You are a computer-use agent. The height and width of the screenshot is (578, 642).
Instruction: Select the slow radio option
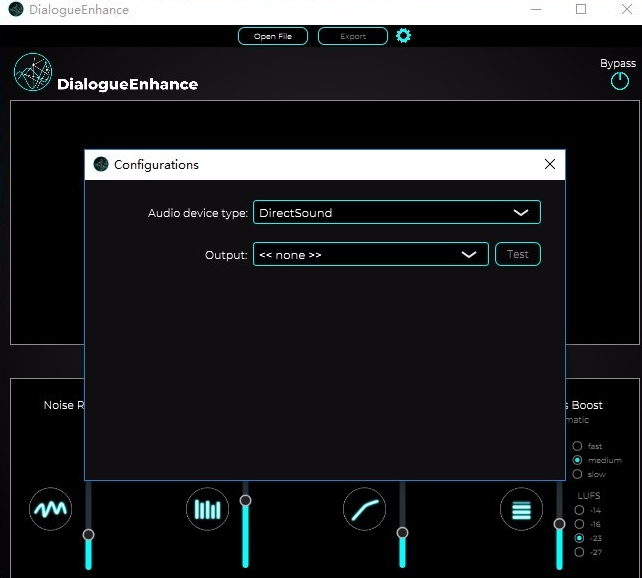coord(577,474)
